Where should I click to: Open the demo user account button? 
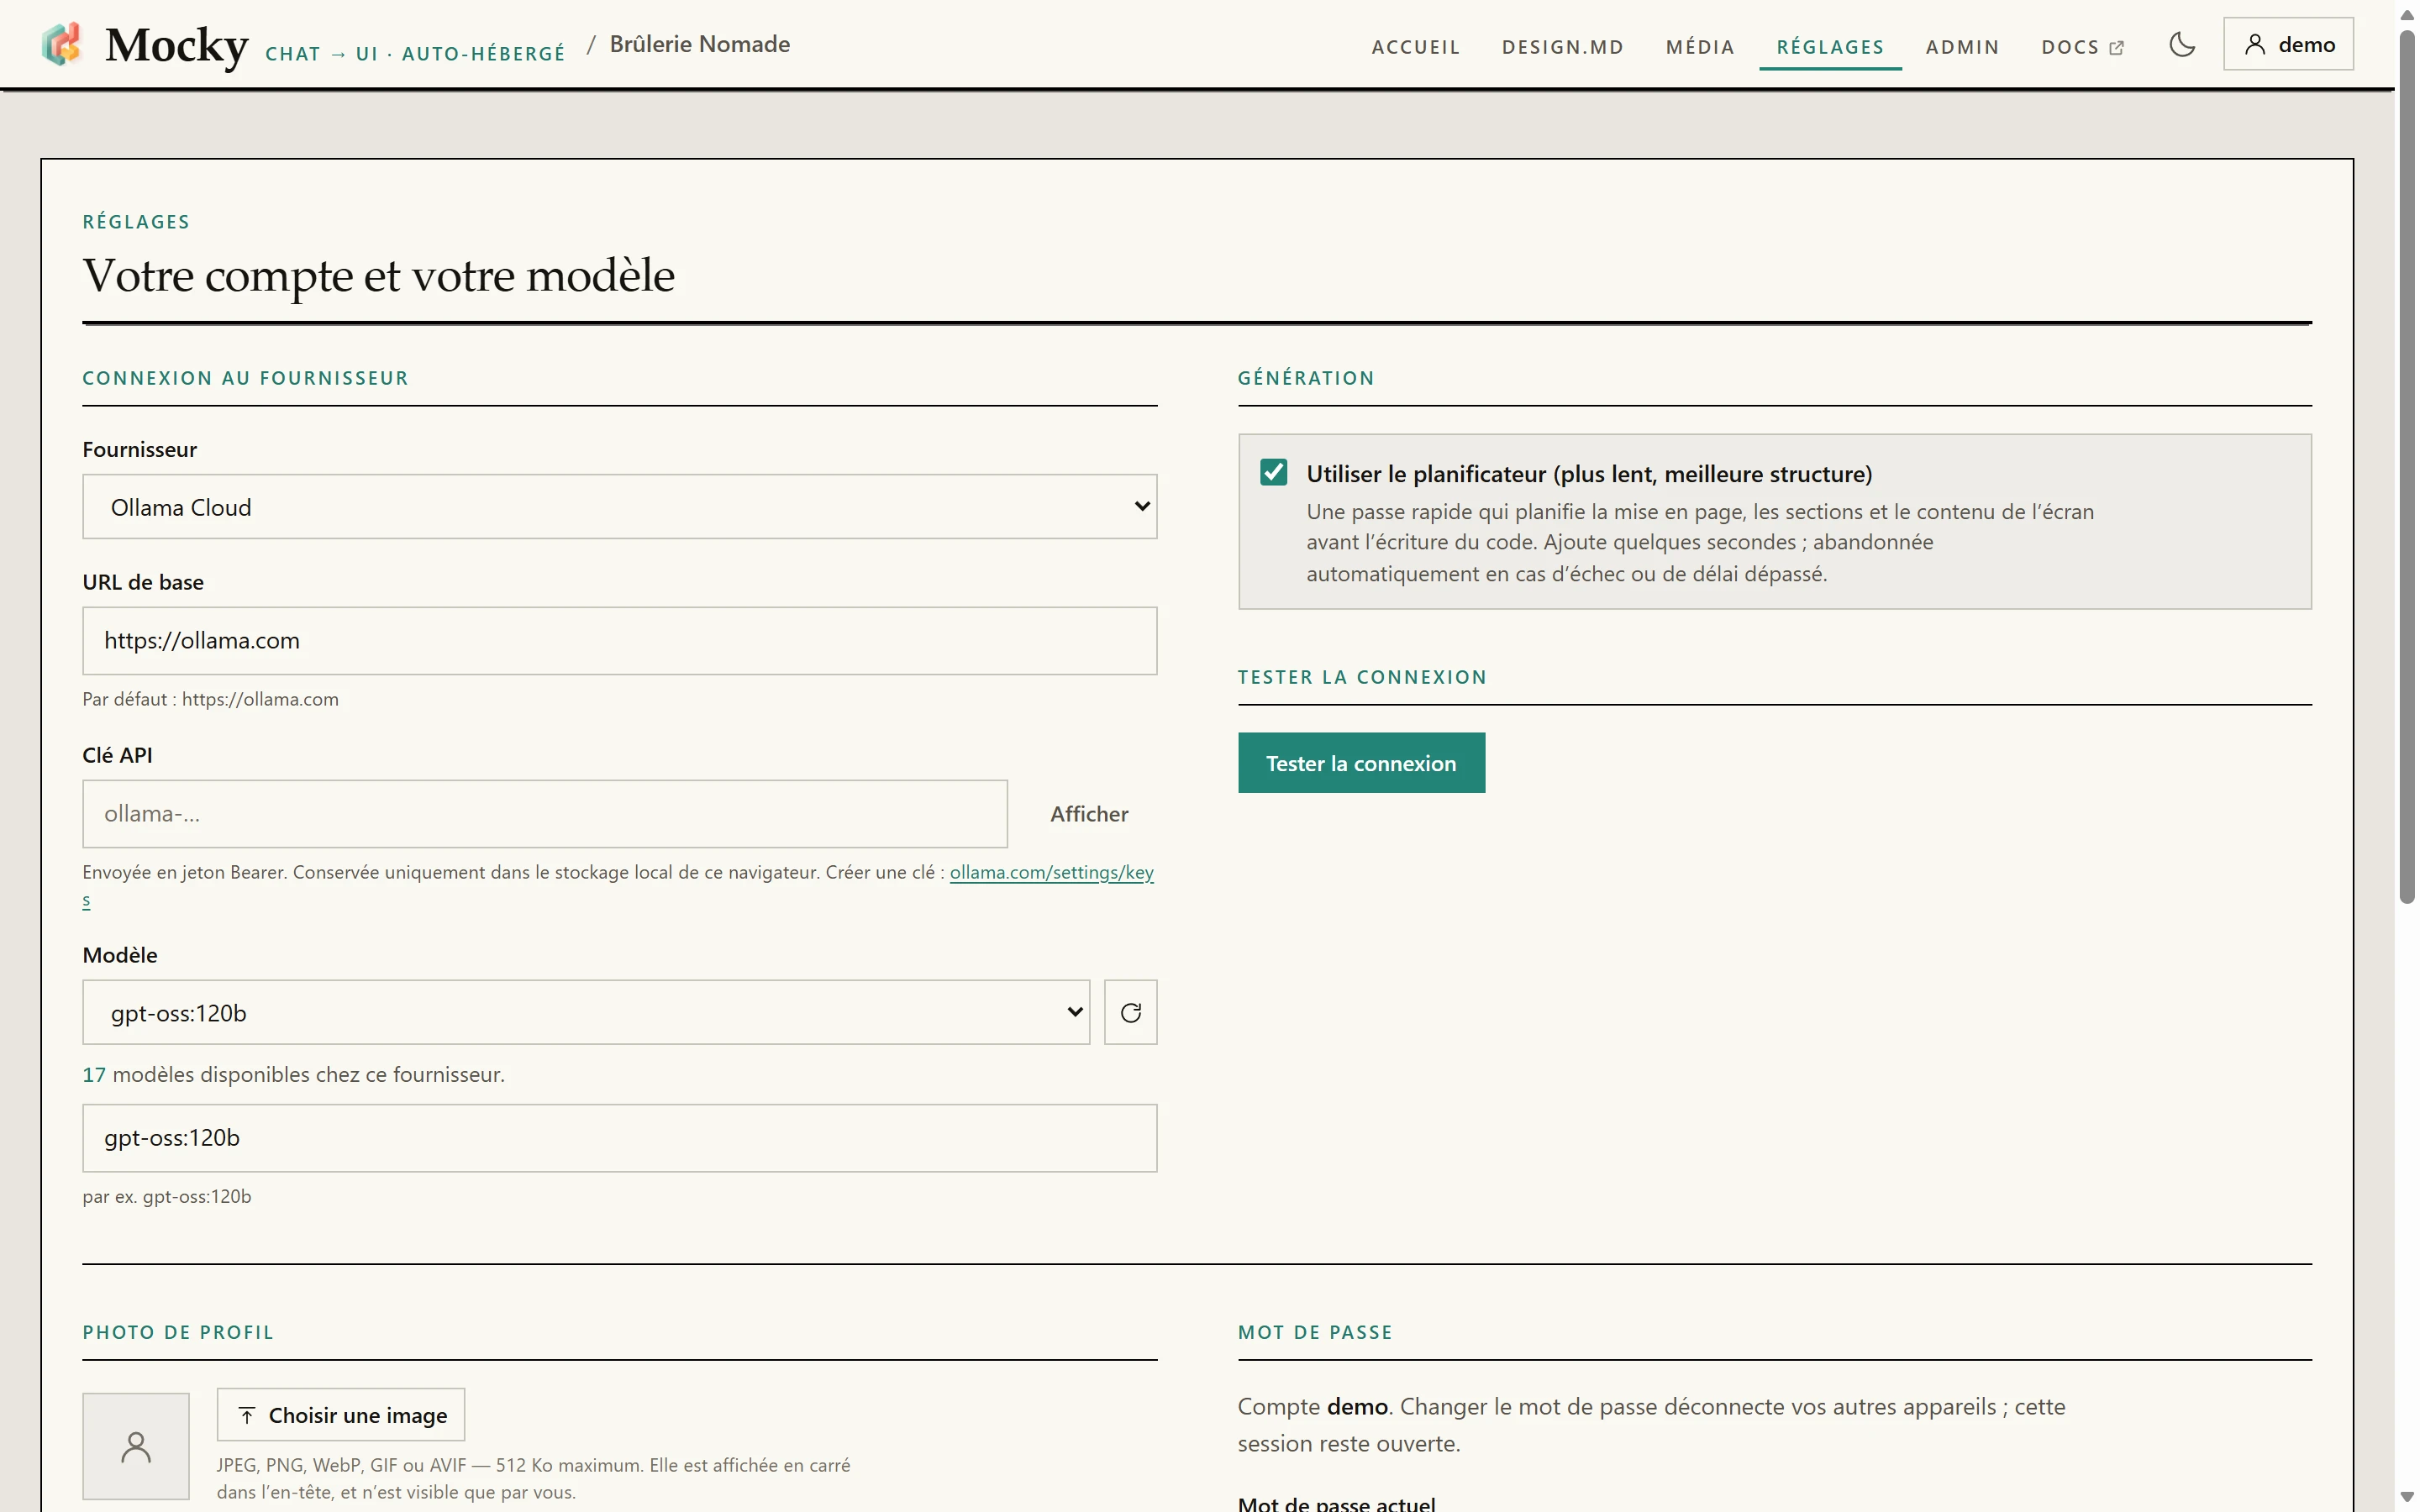[2288, 45]
